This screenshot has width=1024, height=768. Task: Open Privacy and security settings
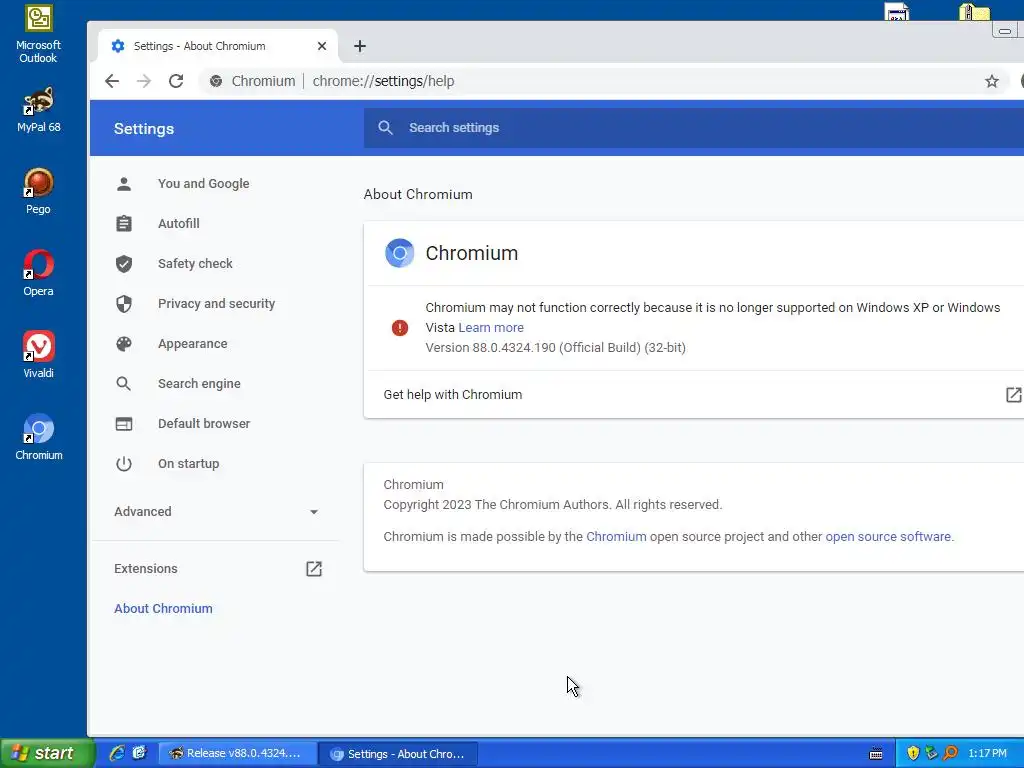click(215, 304)
